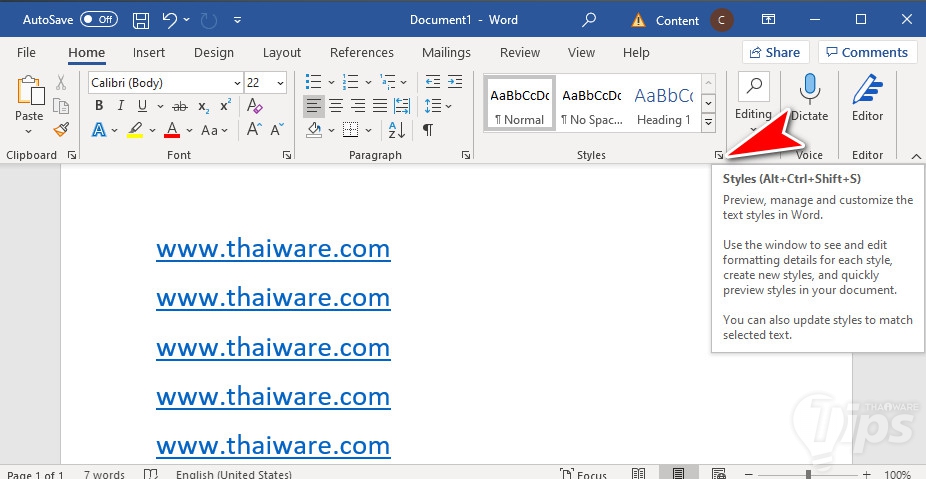926x479 pixels.
Task: Increase paragraph indent
Action: [x=455, y=82]
